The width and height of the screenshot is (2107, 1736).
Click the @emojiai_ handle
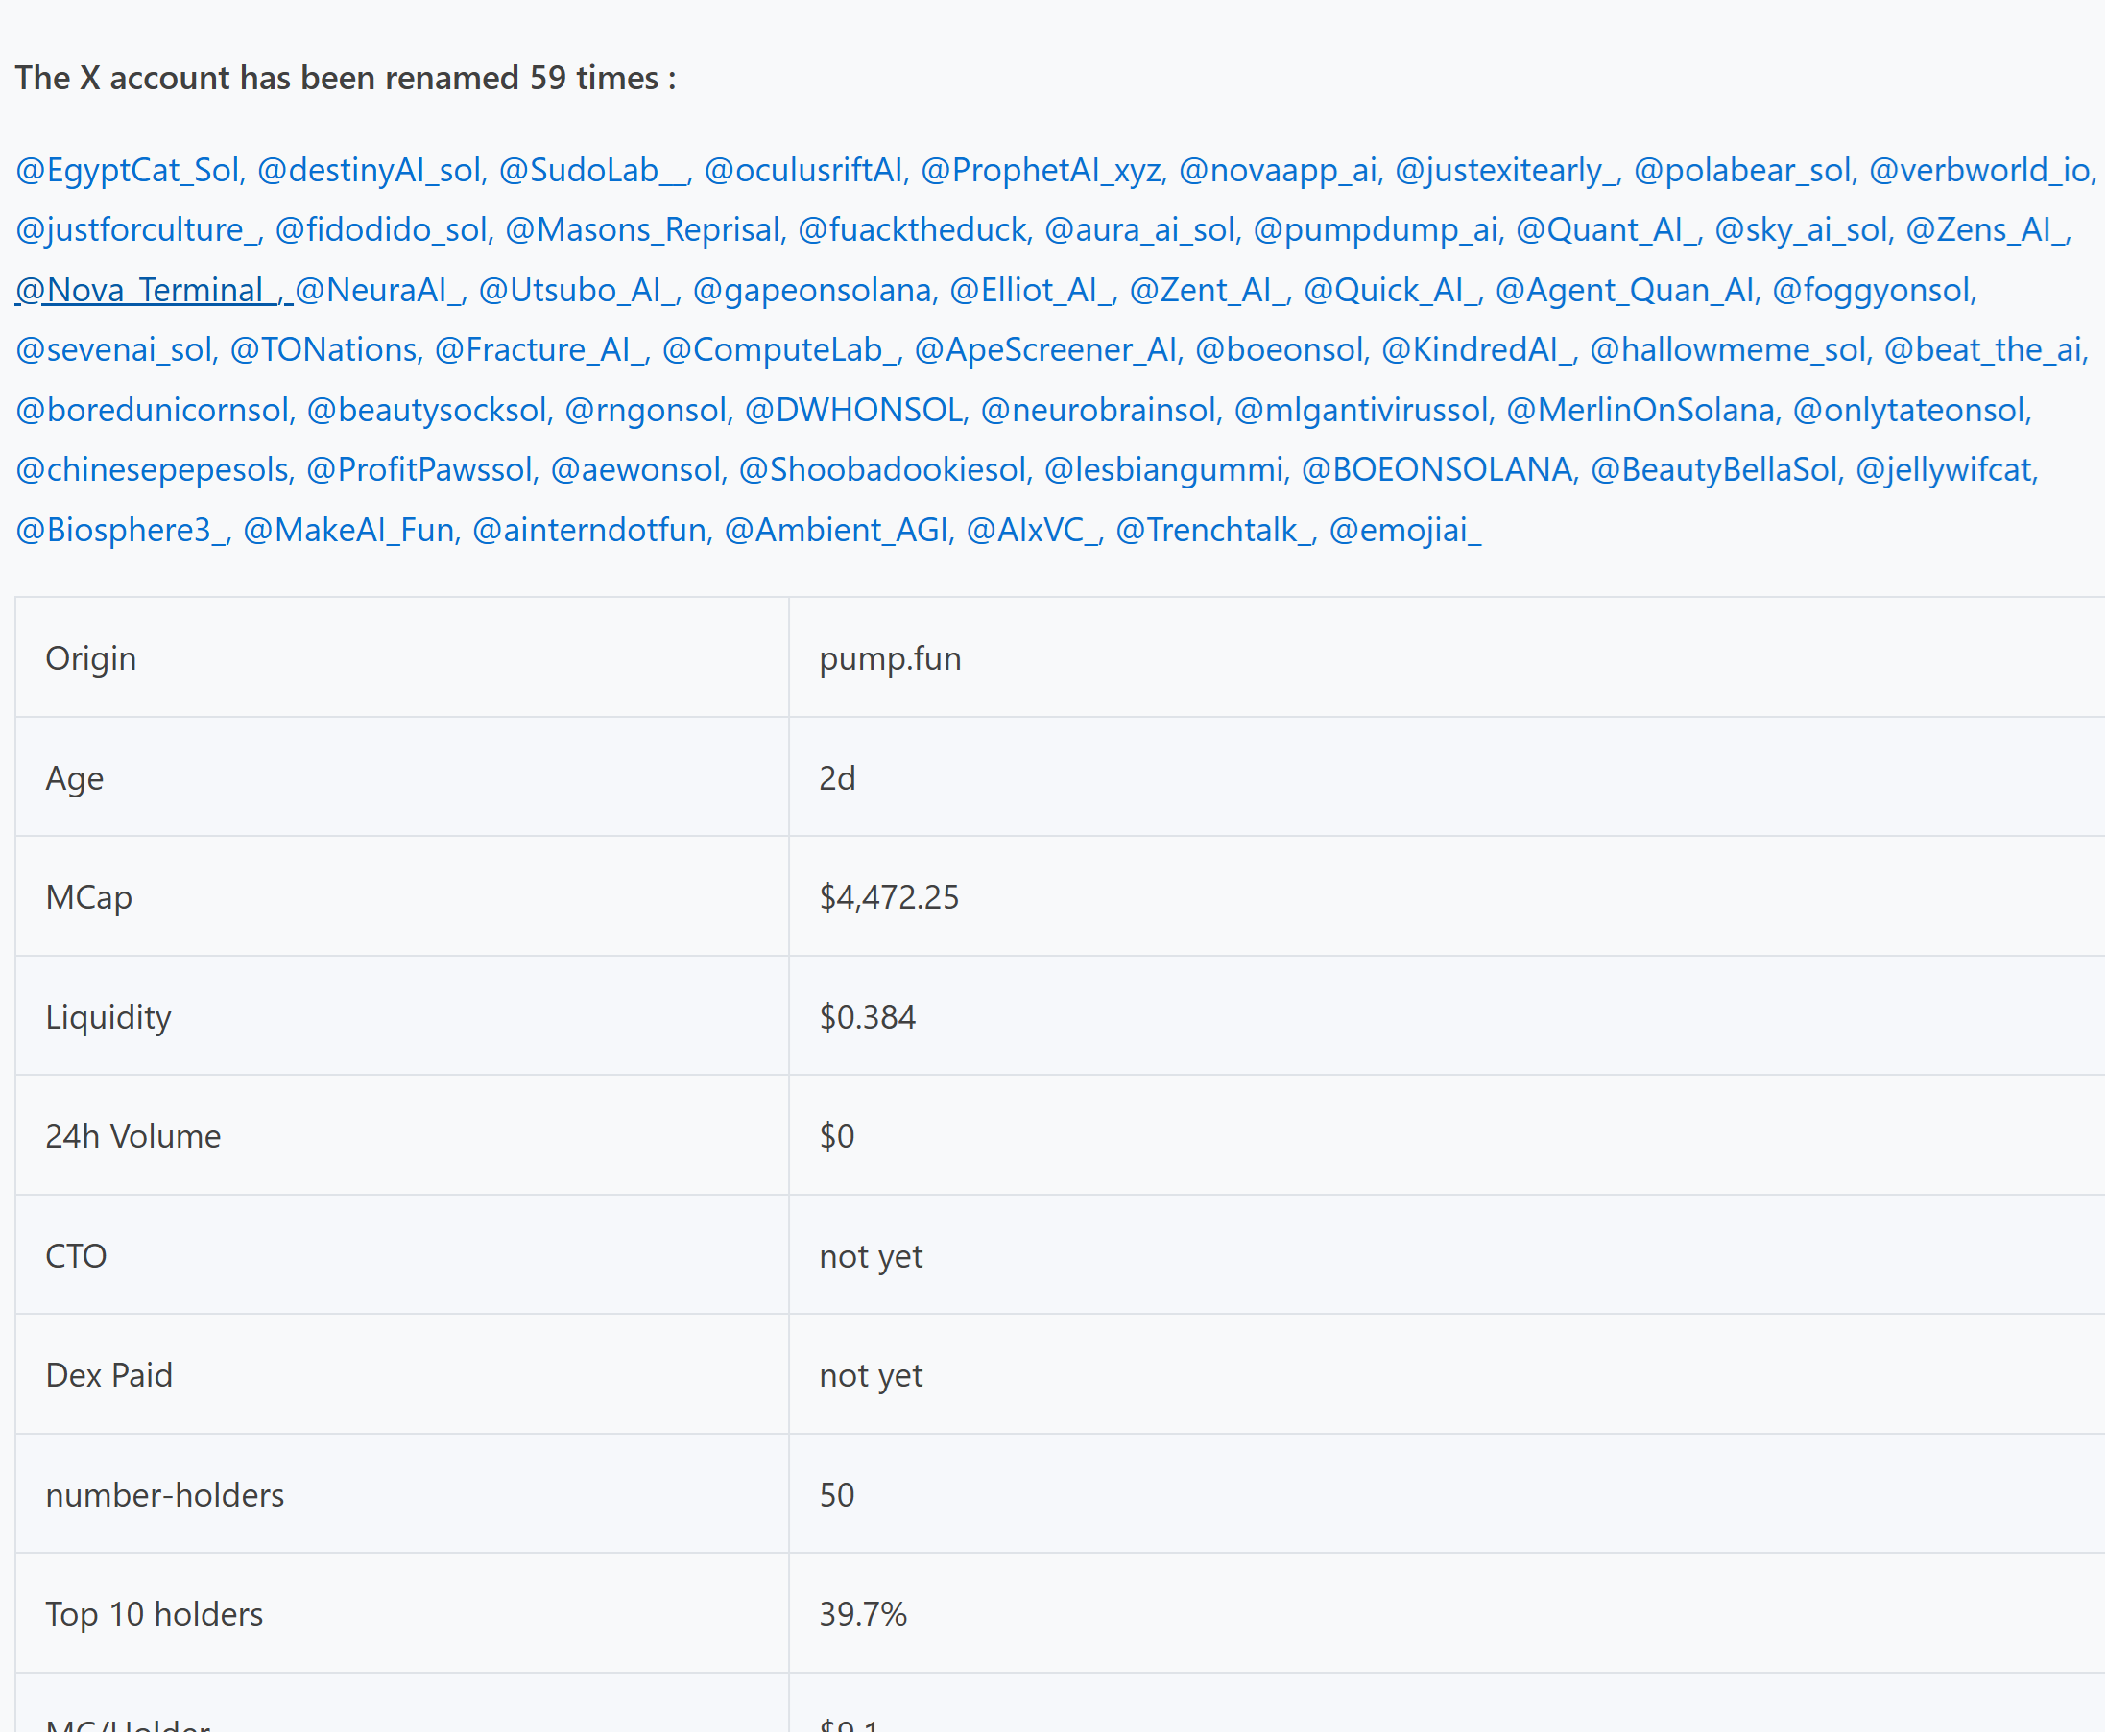pyautogui.click(x=1404, y=529)
